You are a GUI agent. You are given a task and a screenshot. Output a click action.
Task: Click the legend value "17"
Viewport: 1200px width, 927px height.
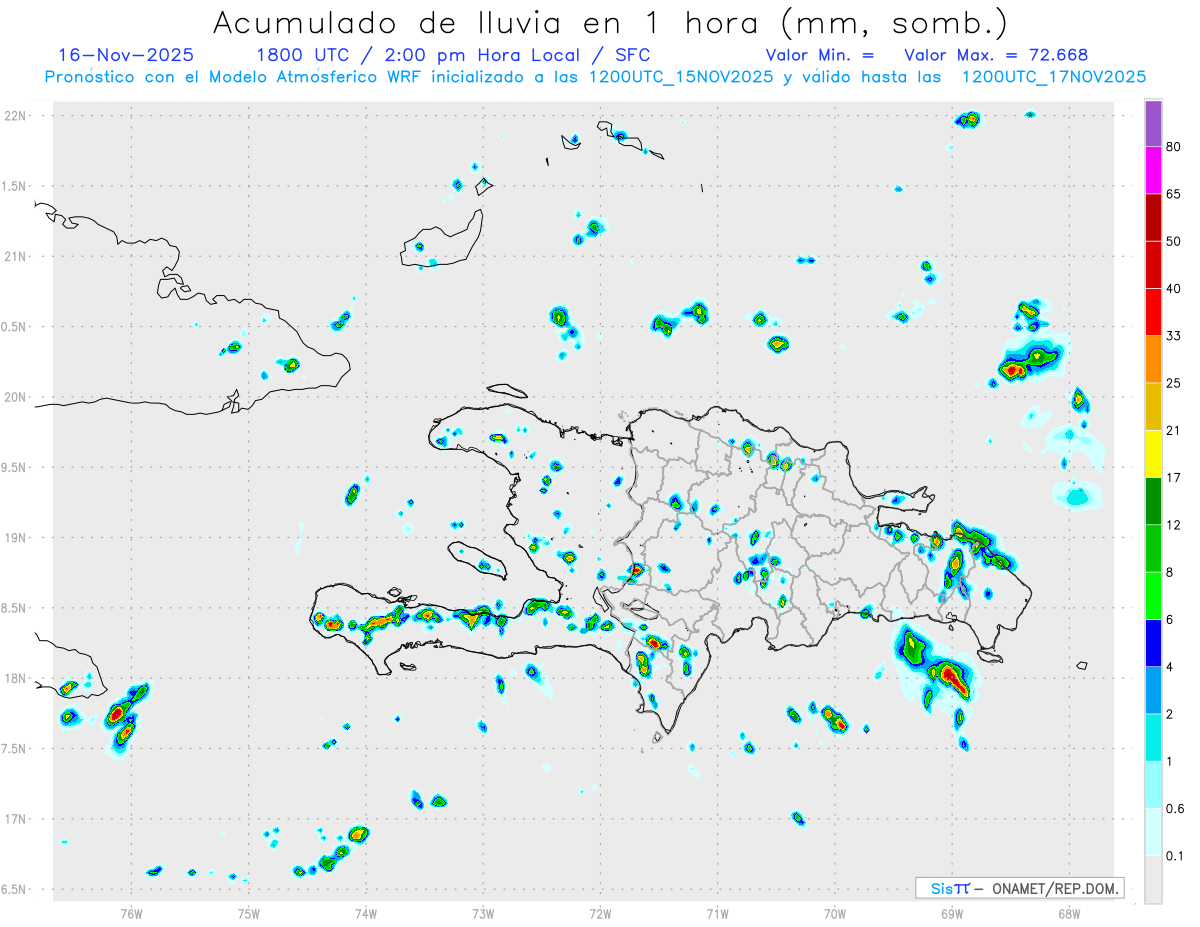coord(1174,478)
